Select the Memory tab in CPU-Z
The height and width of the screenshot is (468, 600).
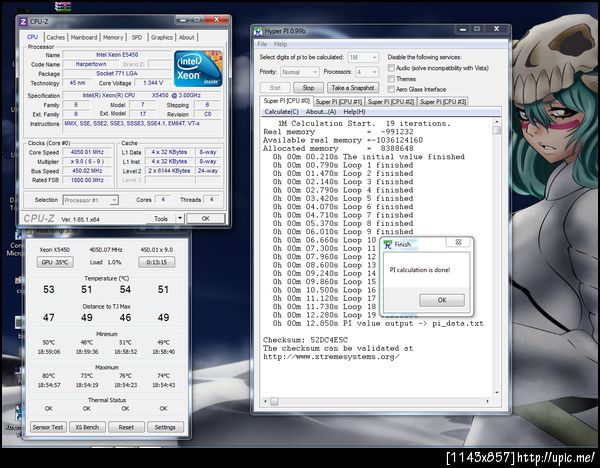[x=113, y=38]
